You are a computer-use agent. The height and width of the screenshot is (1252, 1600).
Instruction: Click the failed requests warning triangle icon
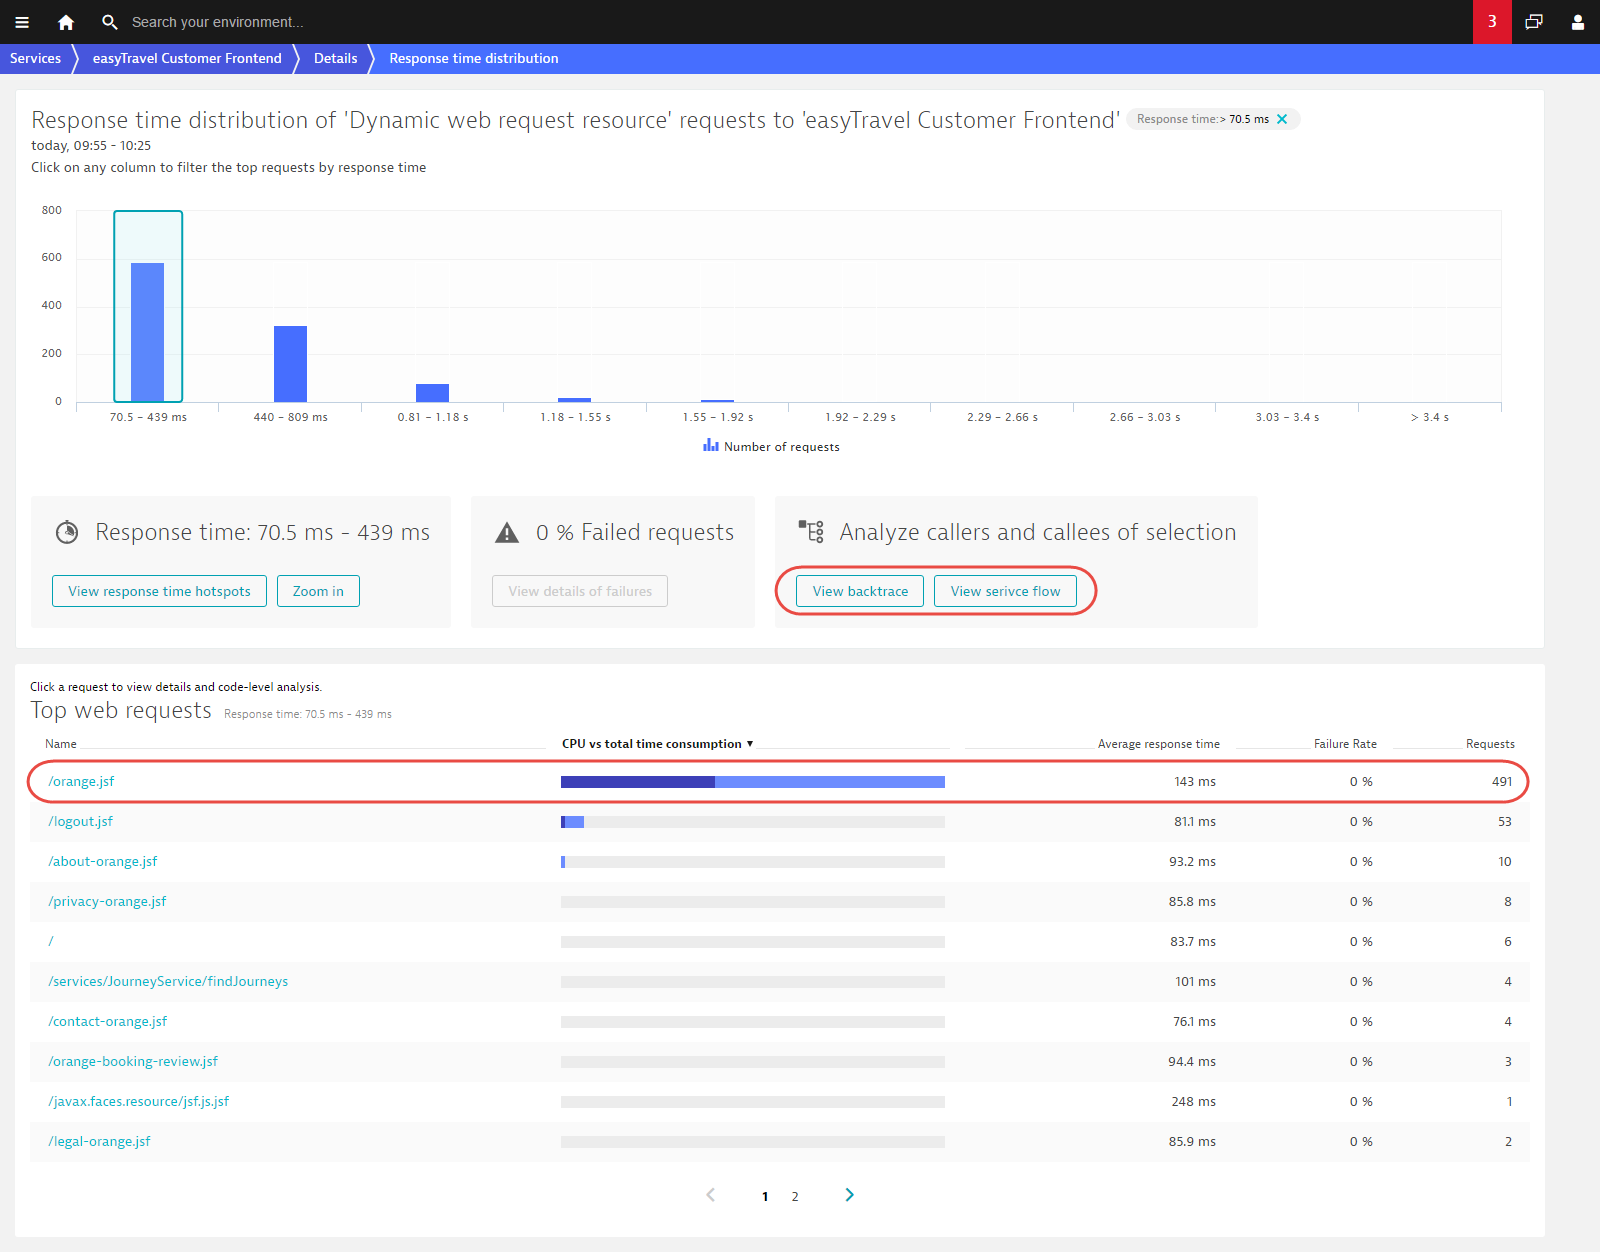tap(507, 533)
